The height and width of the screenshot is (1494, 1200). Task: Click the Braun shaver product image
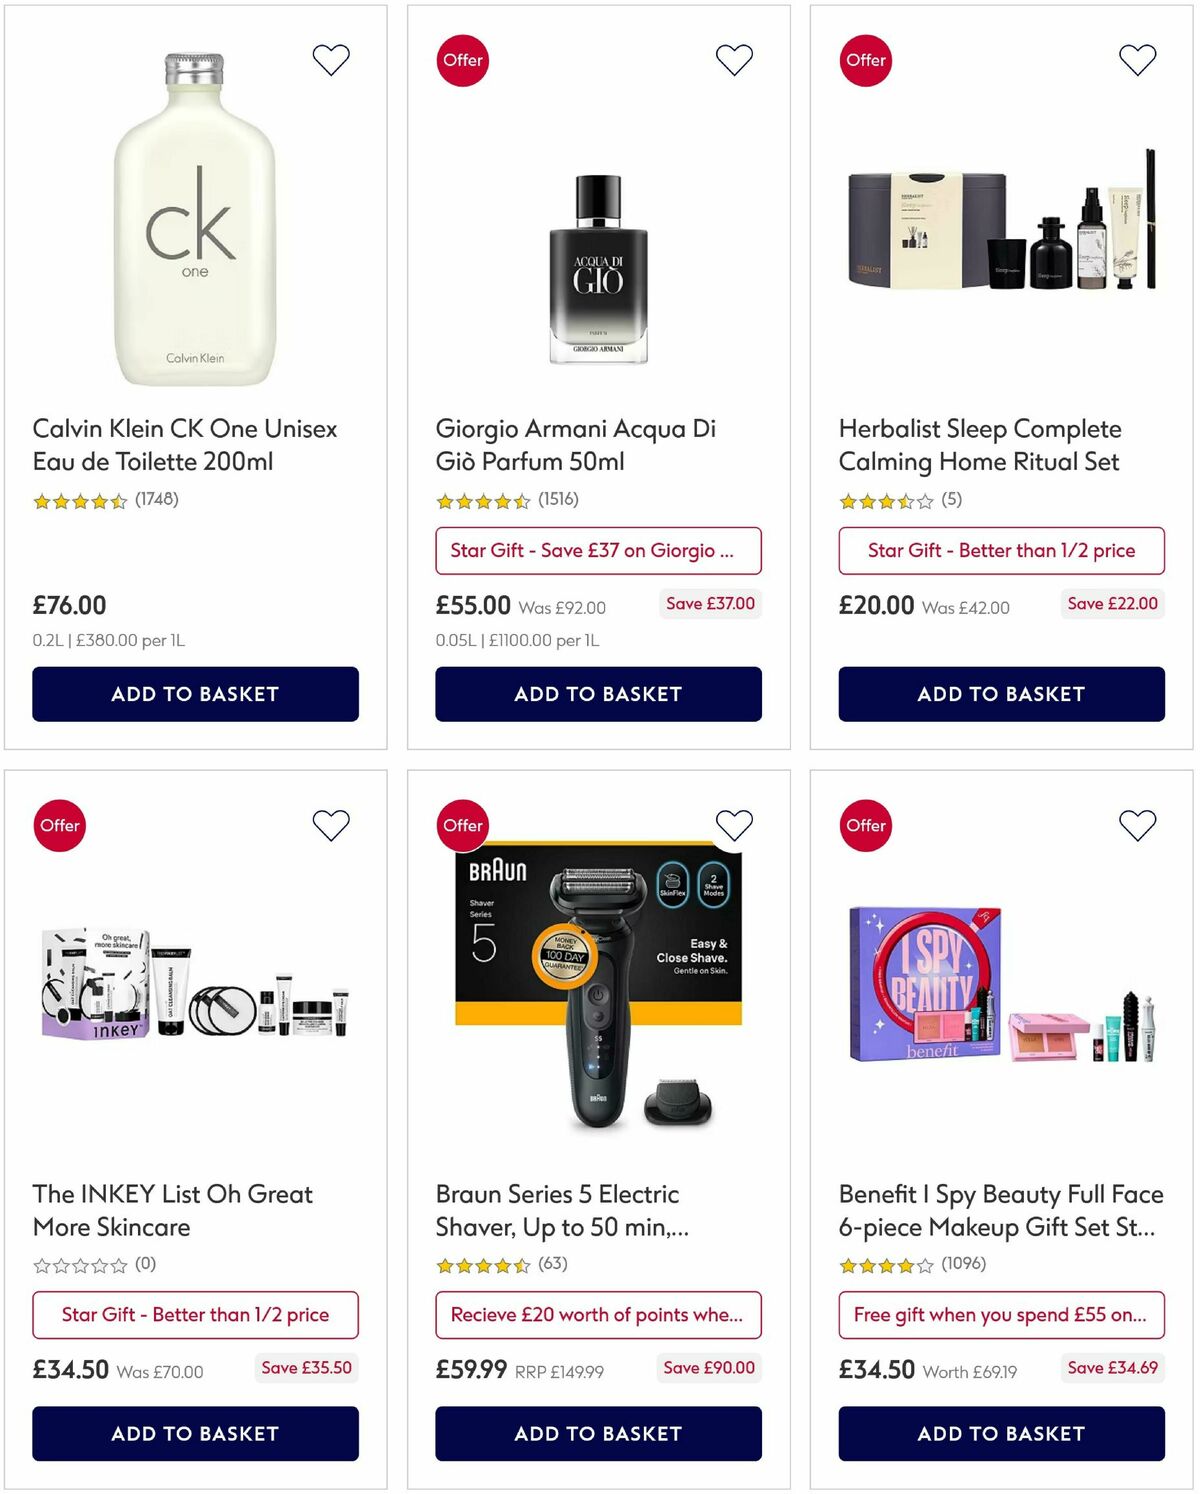[598, 1000]
